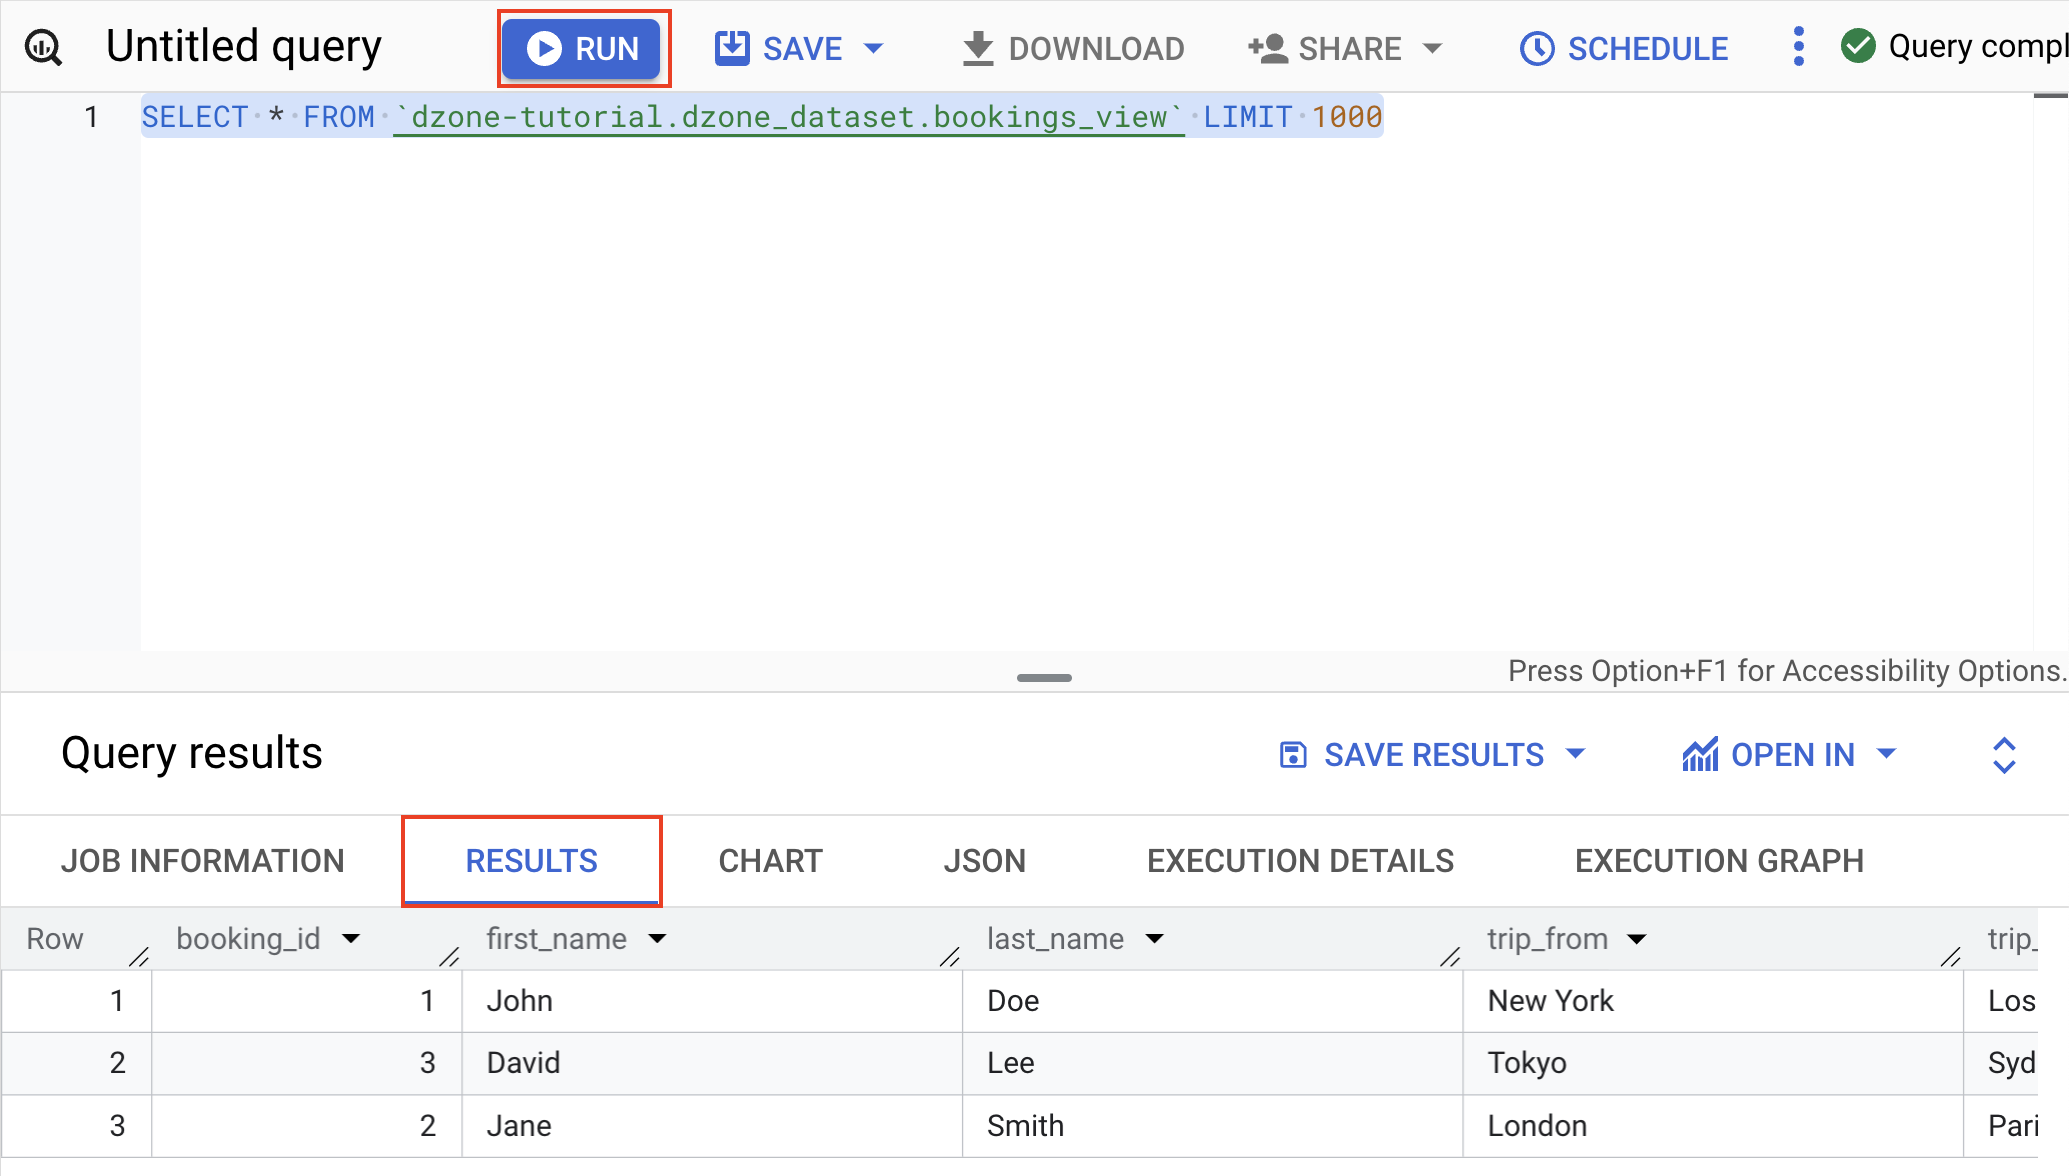
Task: Run the query with the RUN button
Action: pos(583,47)
